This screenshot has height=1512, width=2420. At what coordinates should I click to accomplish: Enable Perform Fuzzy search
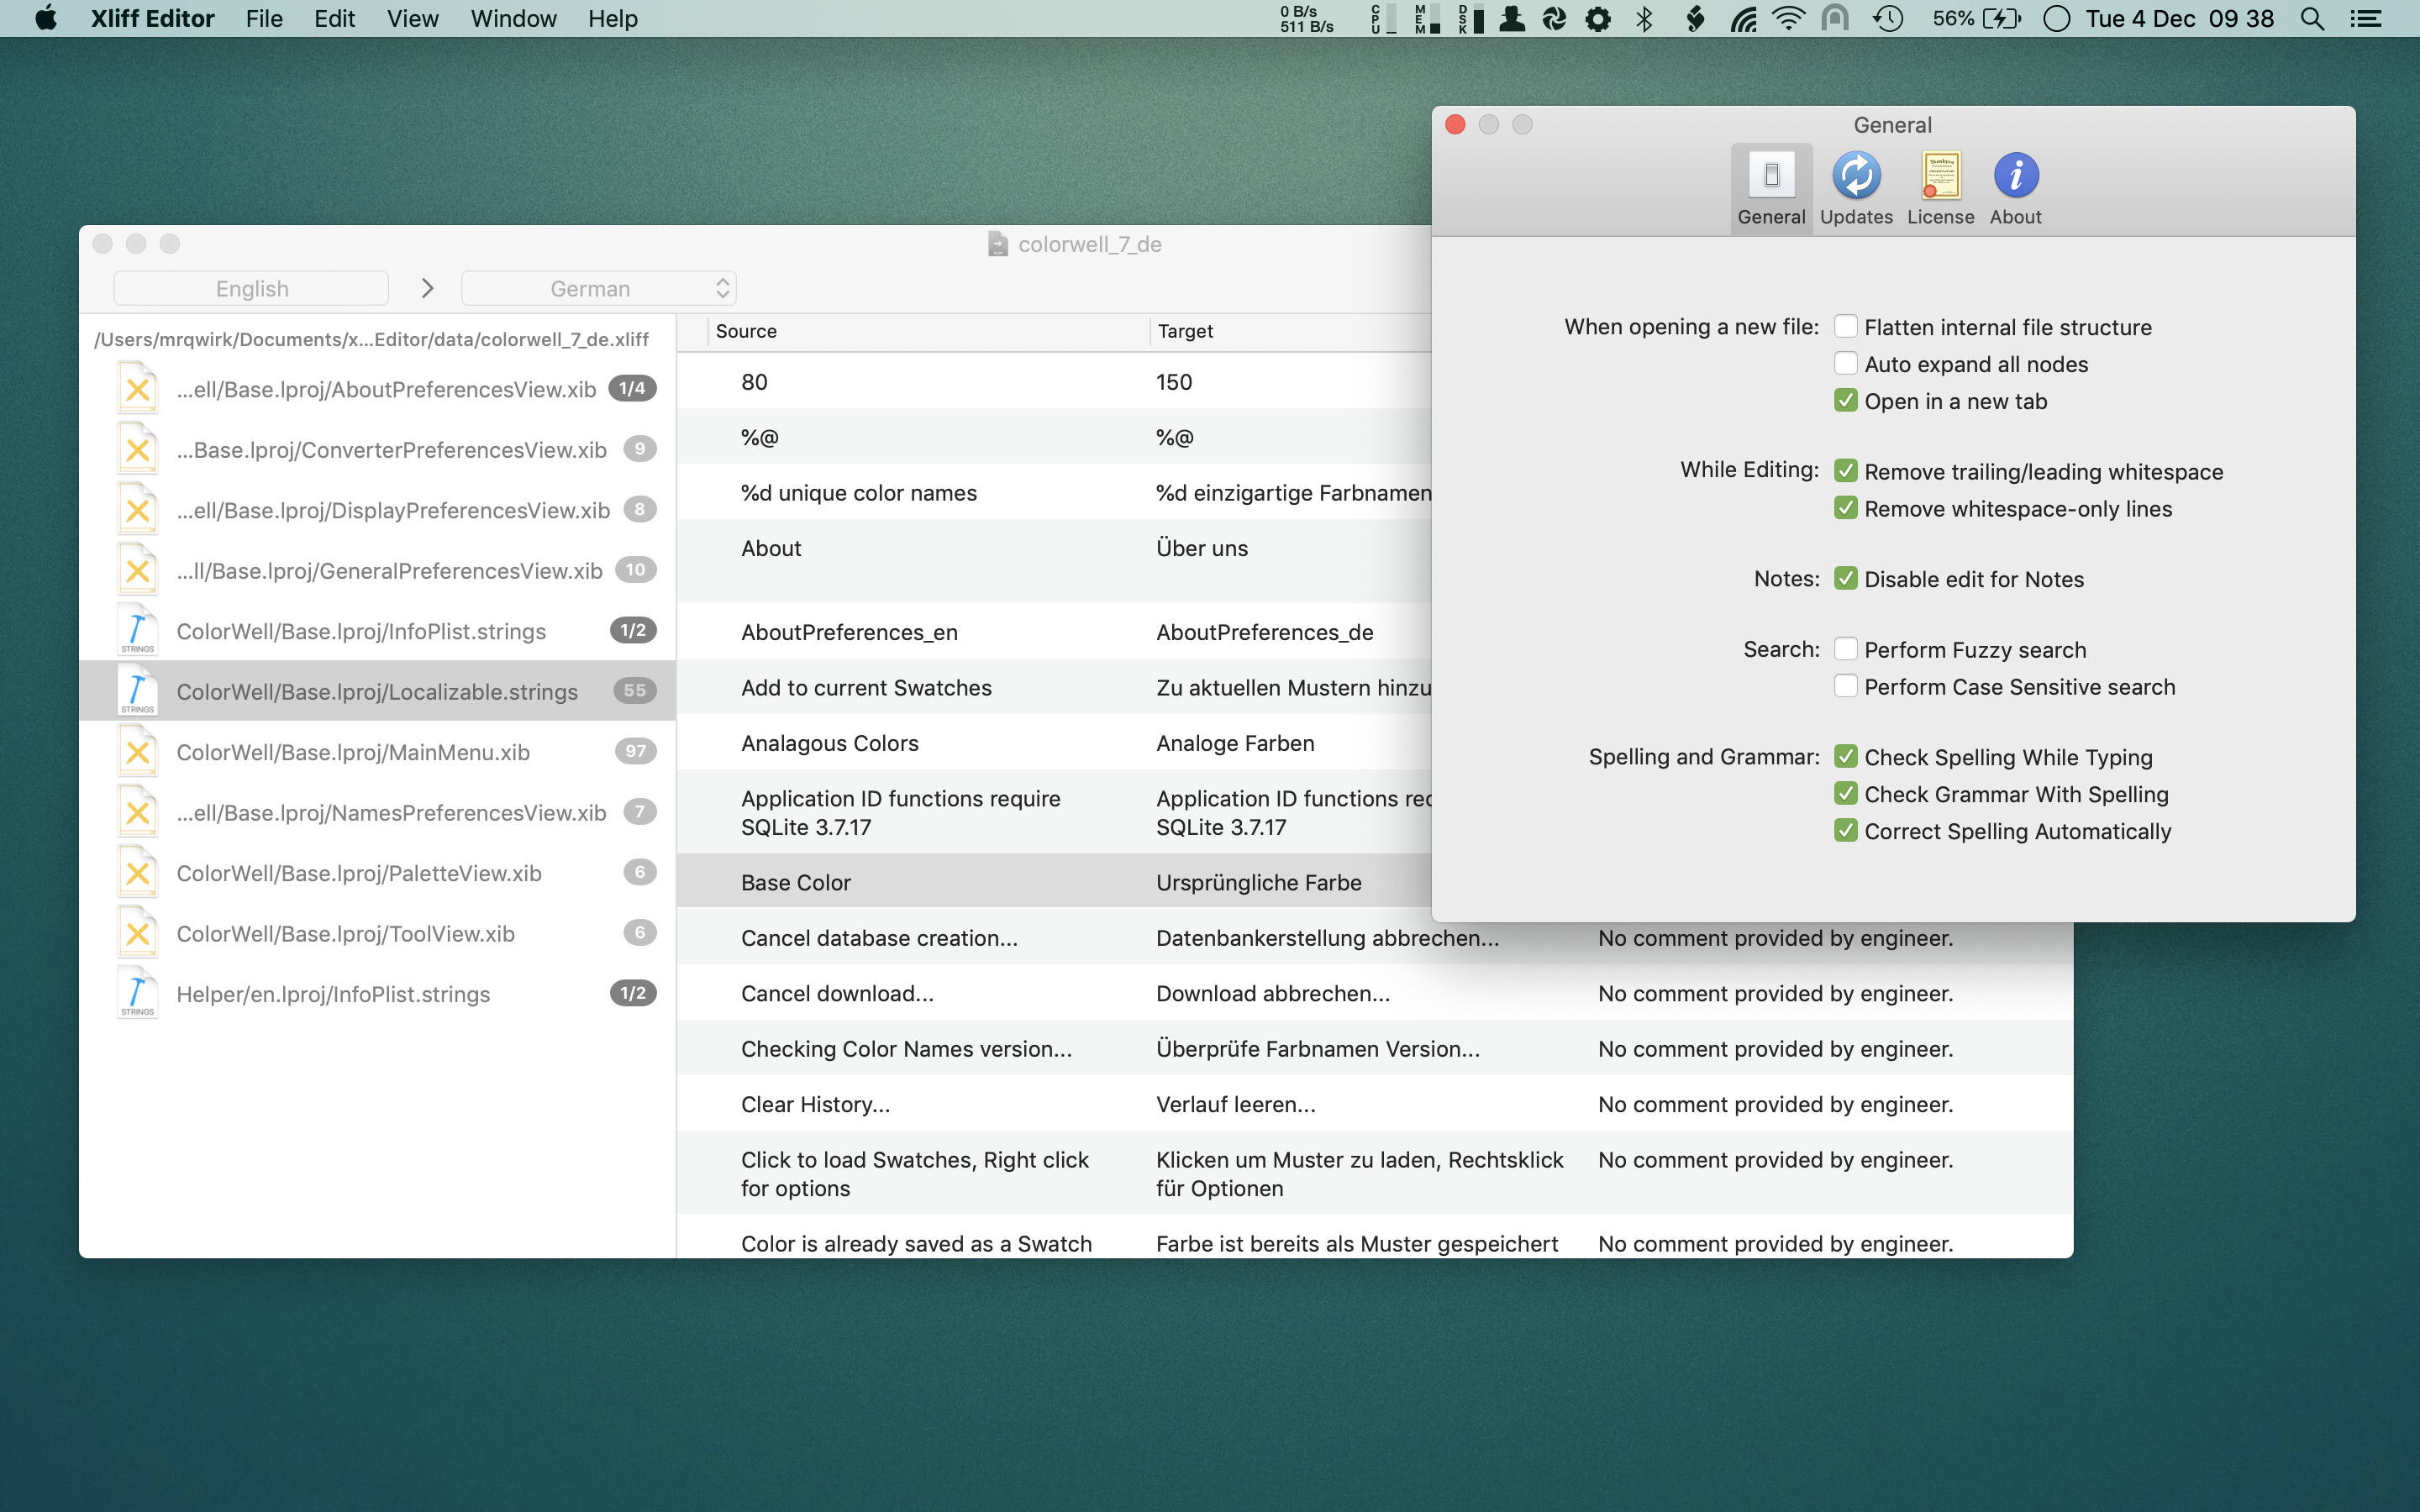point(1845,648)
